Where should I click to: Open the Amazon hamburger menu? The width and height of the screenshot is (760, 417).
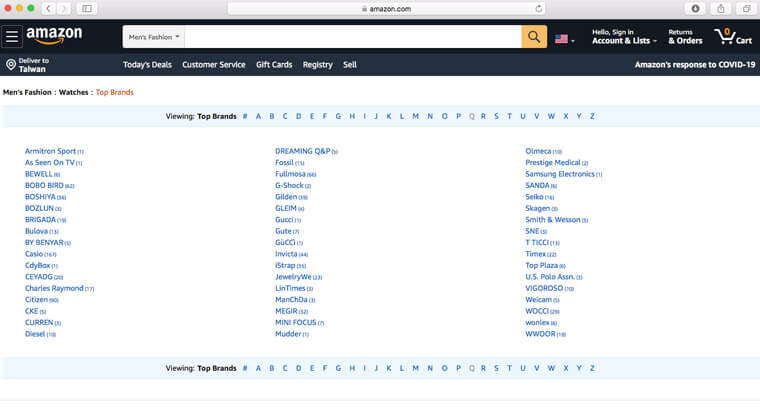(12, 37)
